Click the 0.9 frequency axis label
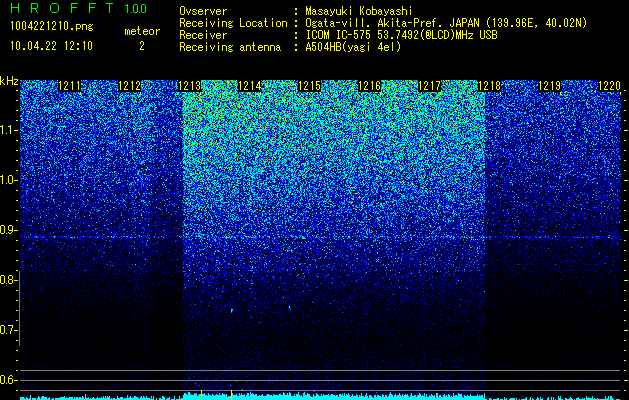 (8, 230)
